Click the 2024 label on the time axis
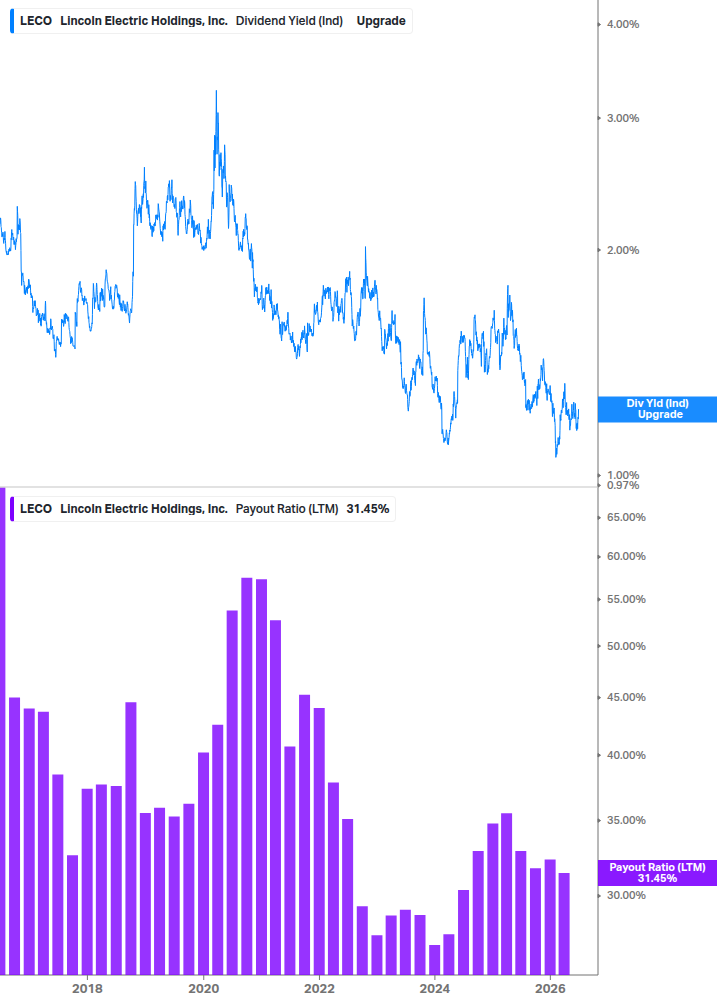Image resolution: width=717 pixels, height=1005 pixels. coord(434,988)
